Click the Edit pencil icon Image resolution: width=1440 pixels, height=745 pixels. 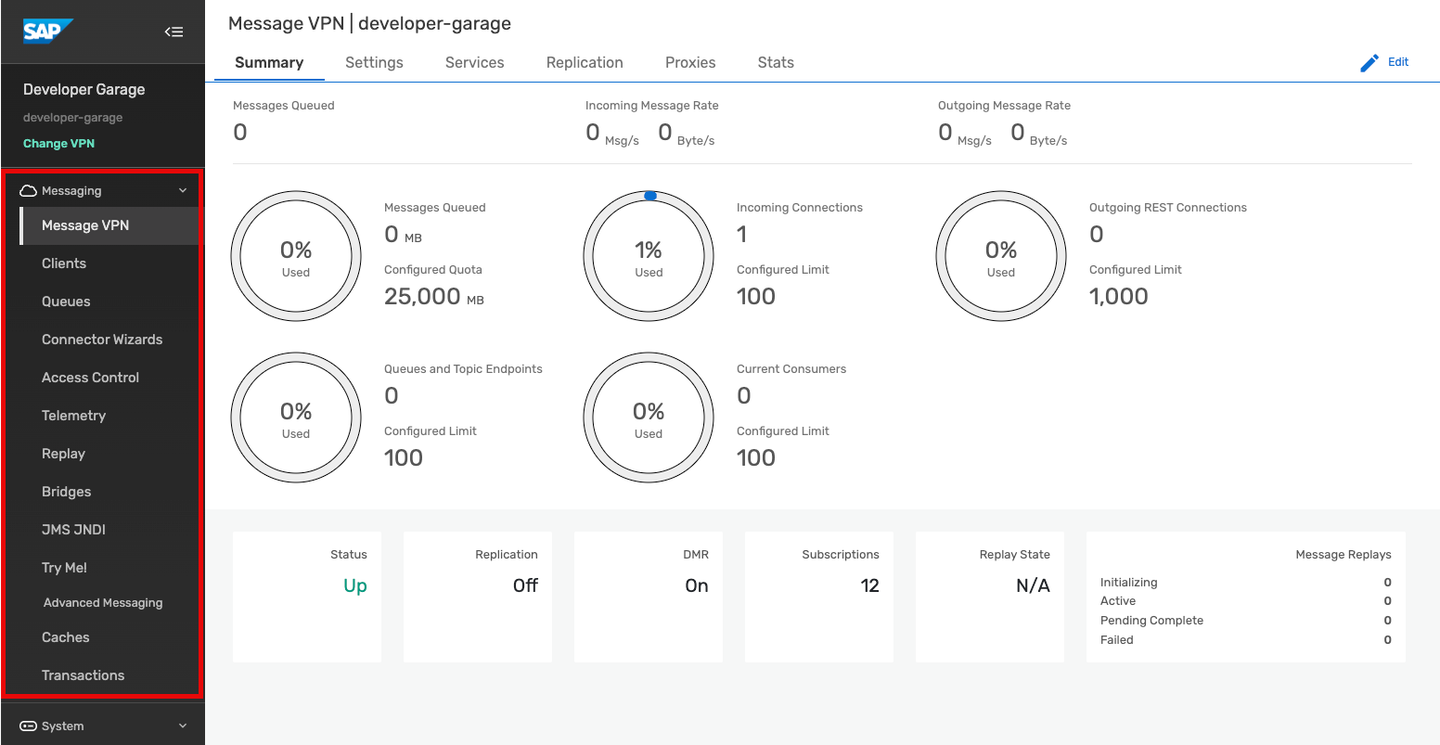click(x=1370, y=63)
